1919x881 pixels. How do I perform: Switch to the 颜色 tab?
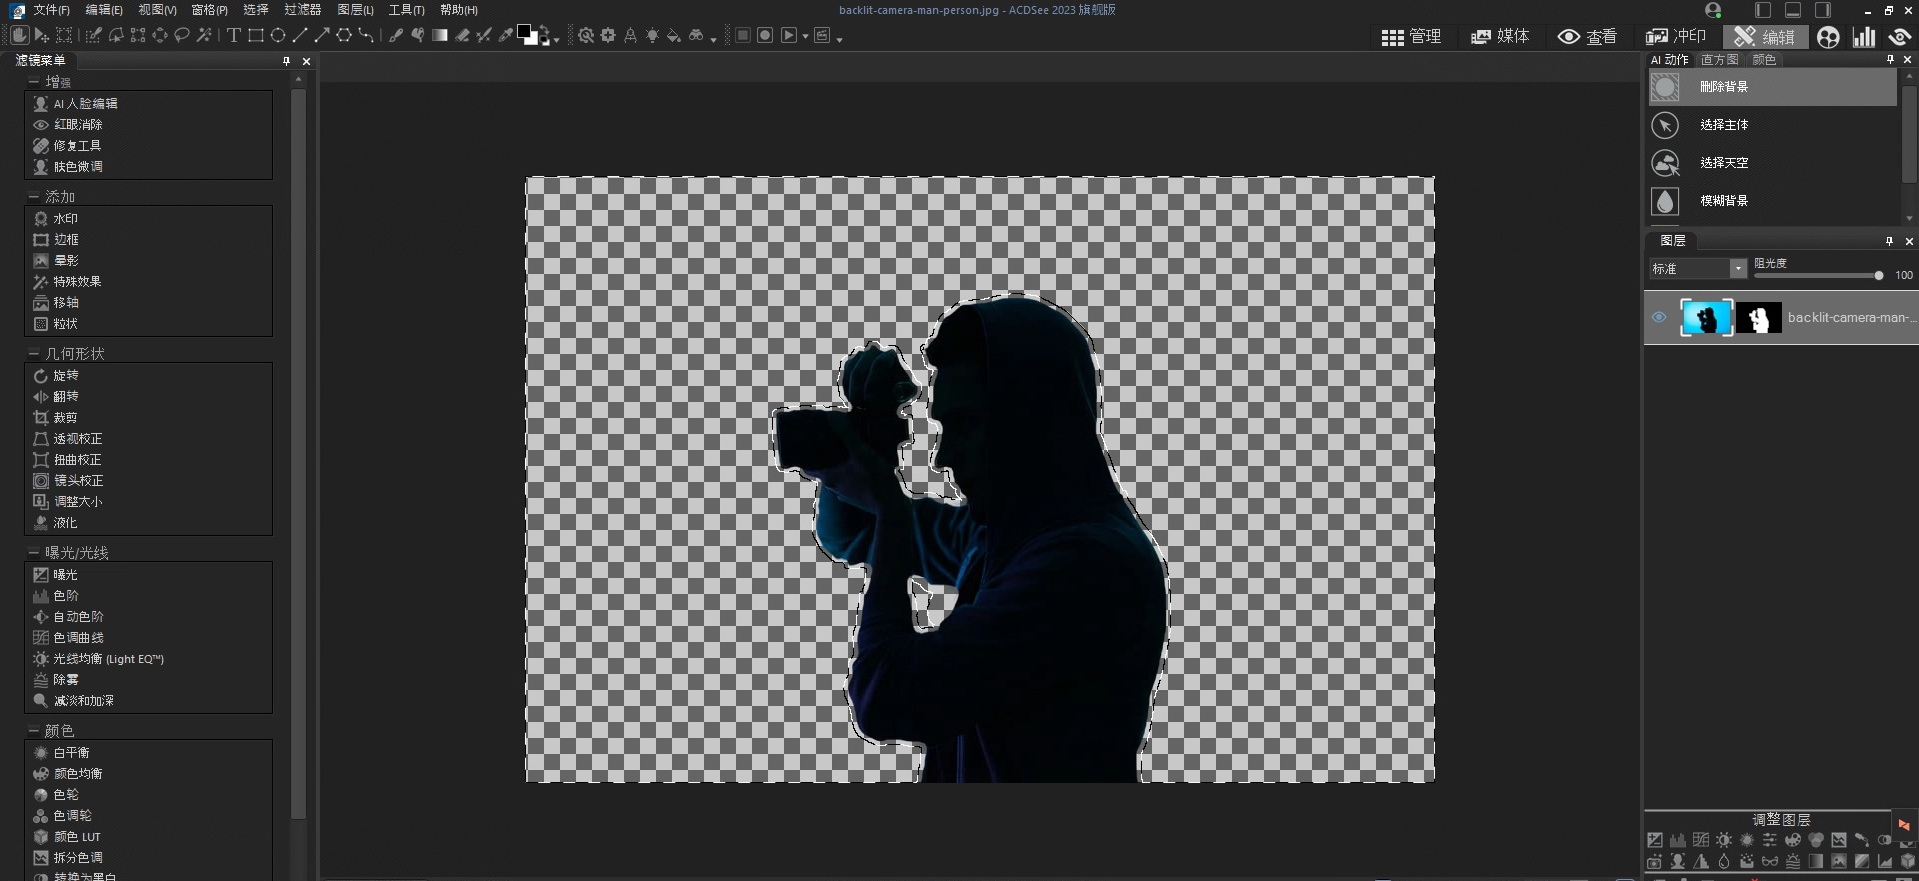point(1764,60)
